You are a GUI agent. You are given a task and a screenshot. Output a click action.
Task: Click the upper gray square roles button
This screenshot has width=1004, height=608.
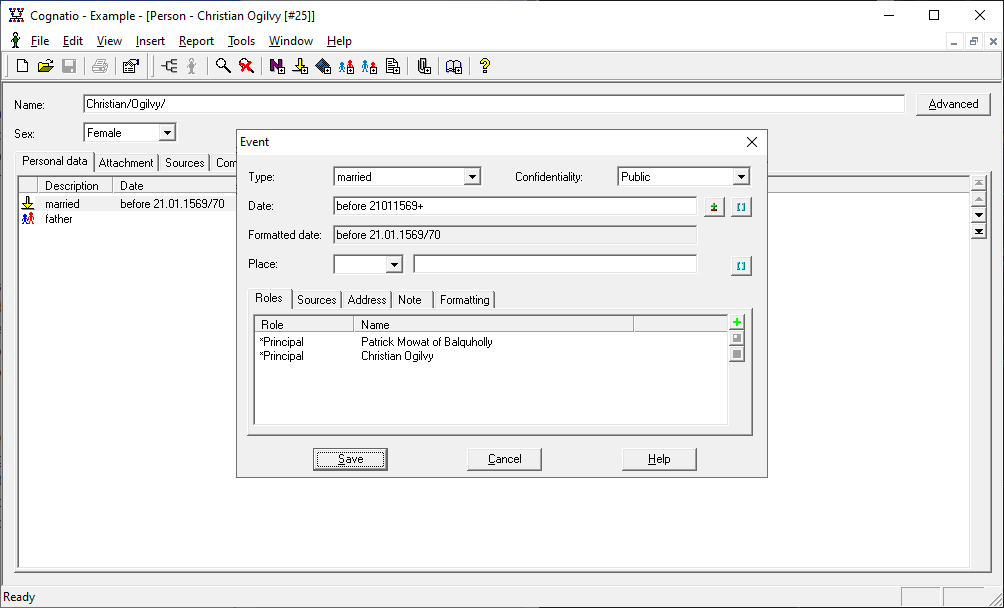tap(737, 338)
